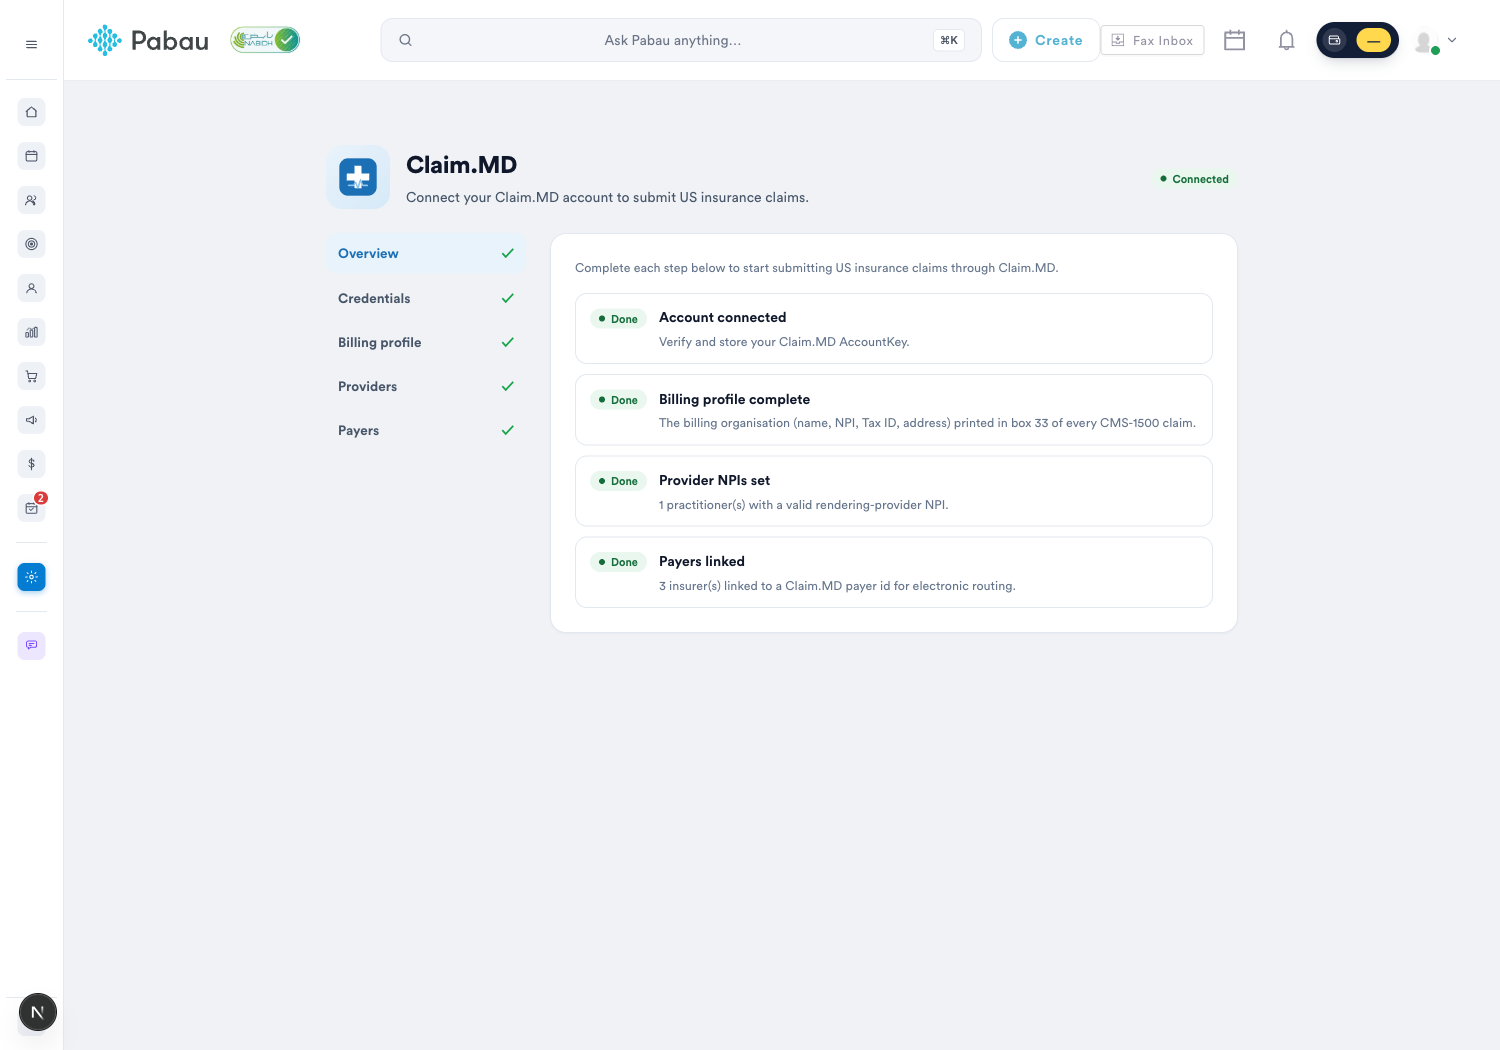
Task: Click the notifications bell icon
Action: [1286, 40]
